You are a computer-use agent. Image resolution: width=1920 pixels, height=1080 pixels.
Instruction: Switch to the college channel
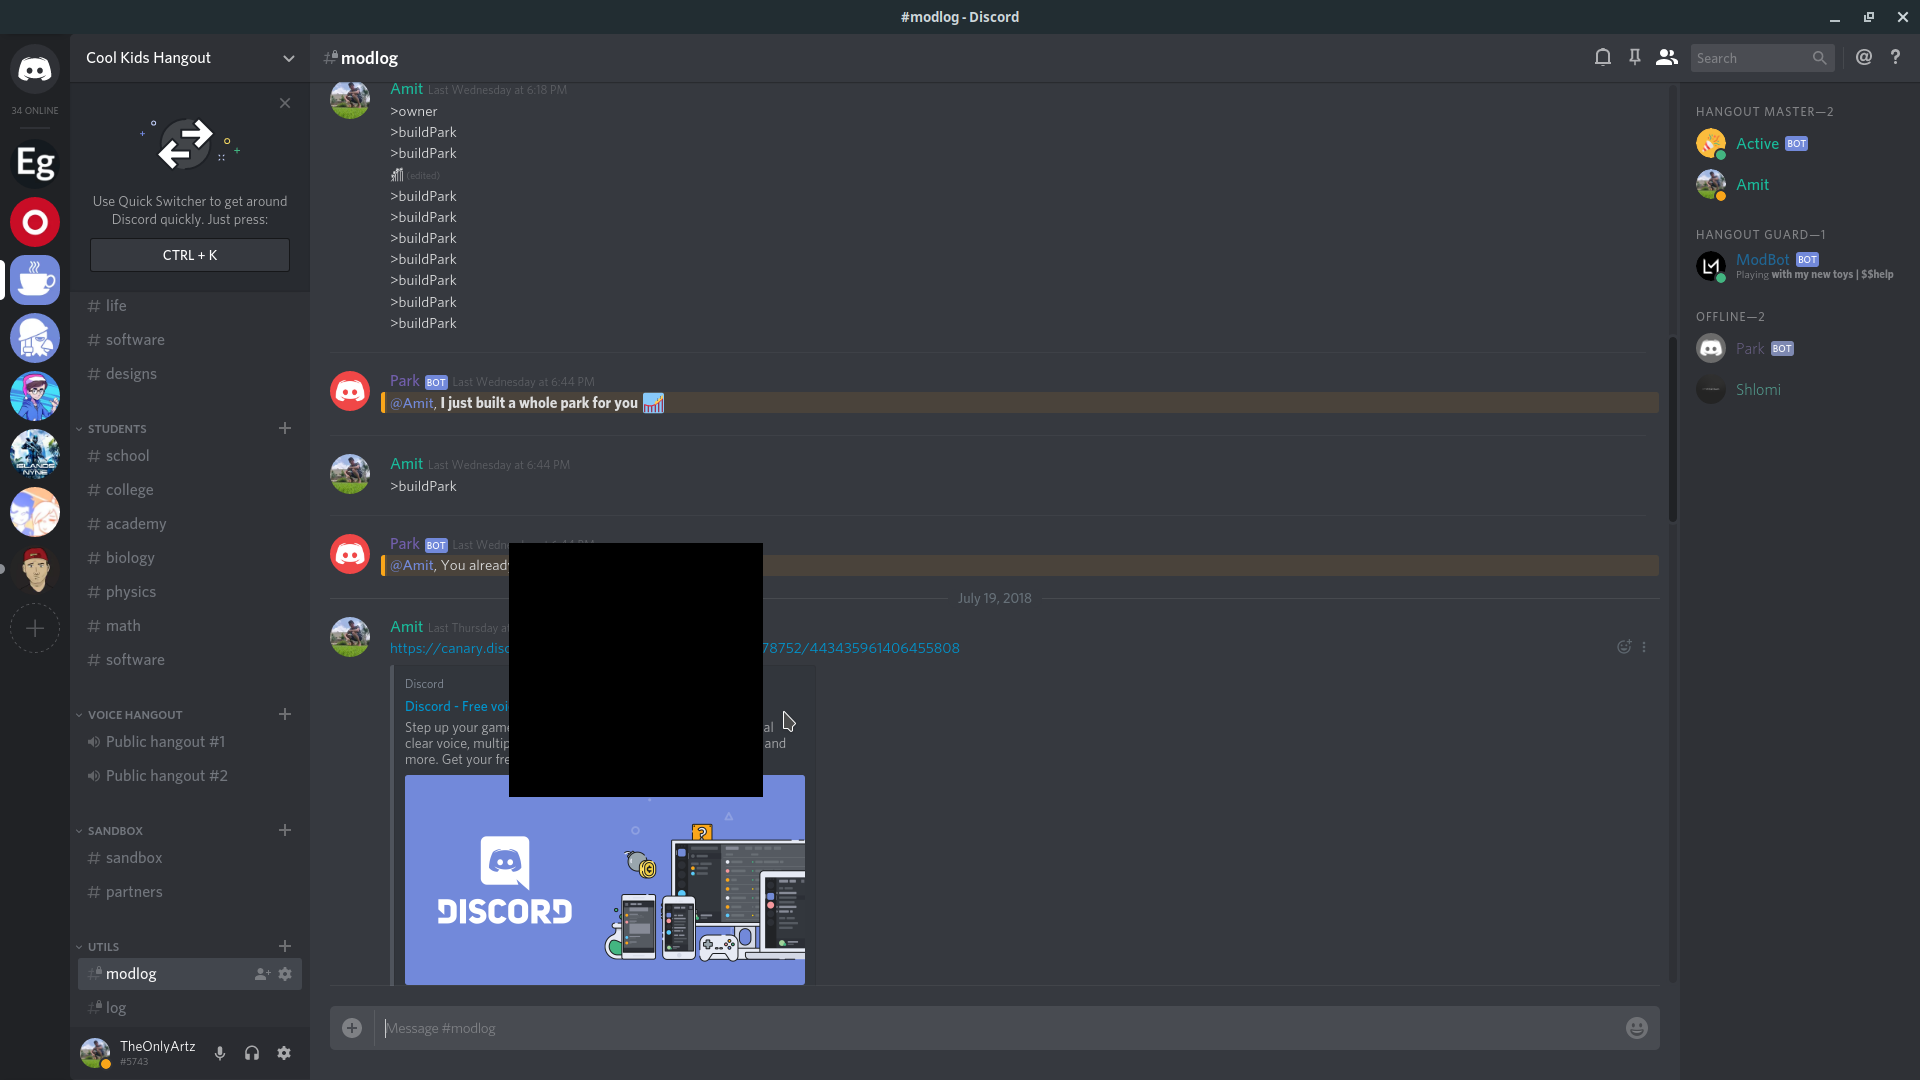click(x=190, y=490)
